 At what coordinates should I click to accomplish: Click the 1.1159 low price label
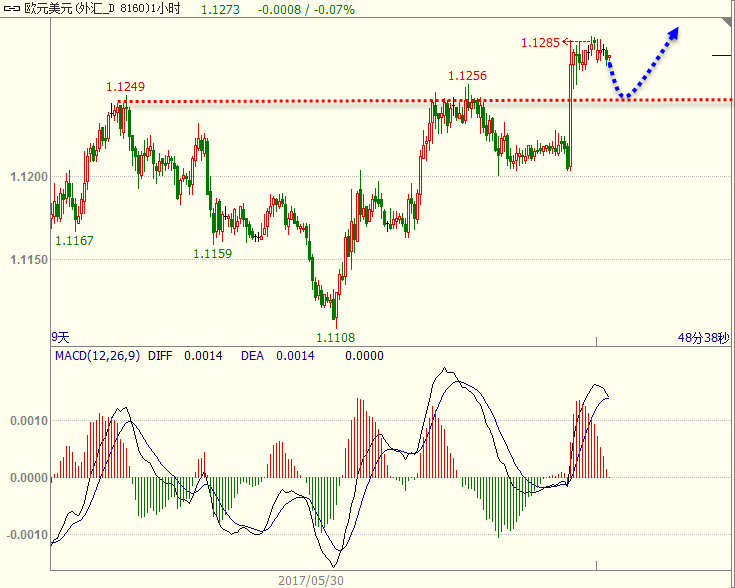[212, 253]
